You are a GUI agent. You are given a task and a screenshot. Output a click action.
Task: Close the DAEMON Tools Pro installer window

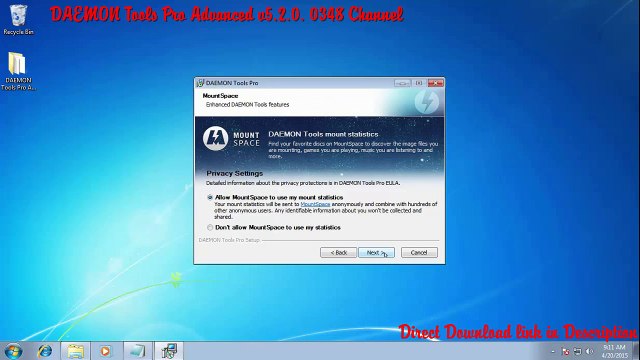[436, 83]
